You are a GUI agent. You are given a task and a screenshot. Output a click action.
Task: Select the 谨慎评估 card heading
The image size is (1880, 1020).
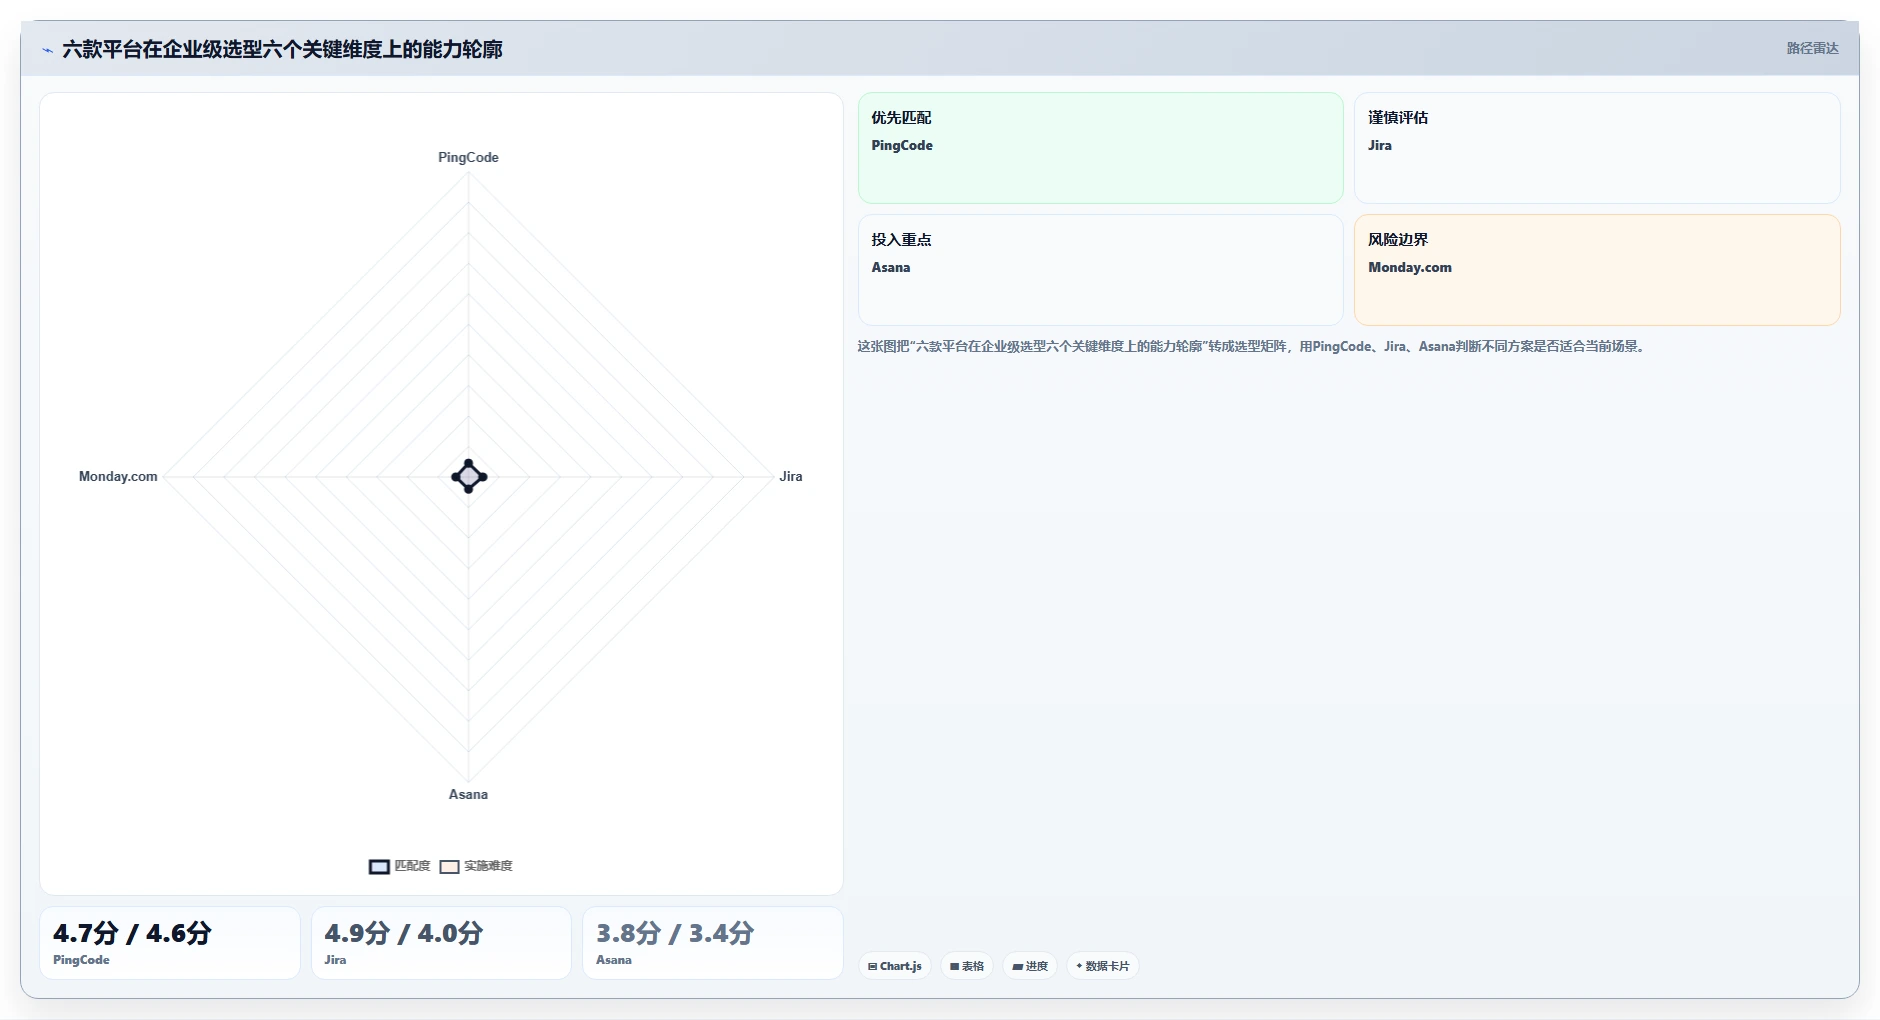(x=1398, y=117)
